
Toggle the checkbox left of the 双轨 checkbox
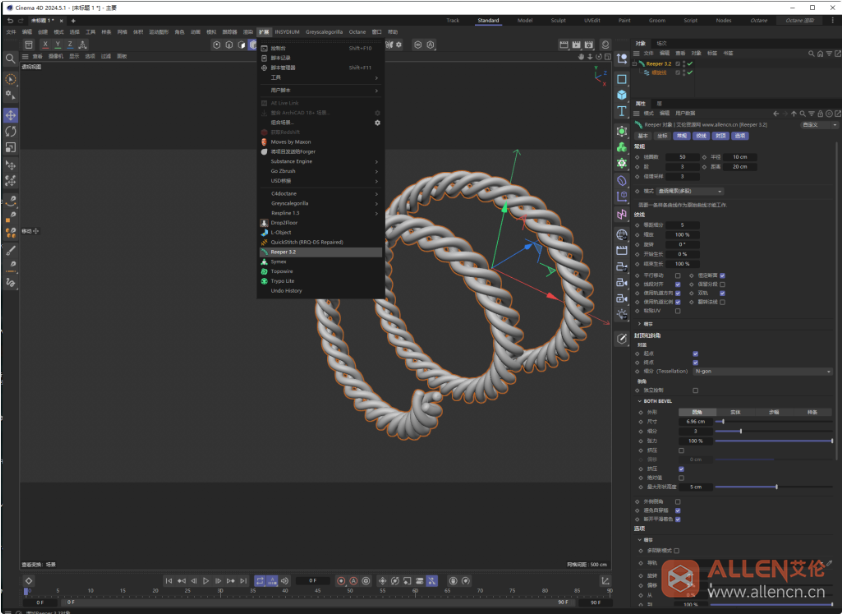[x=678, y=293]
